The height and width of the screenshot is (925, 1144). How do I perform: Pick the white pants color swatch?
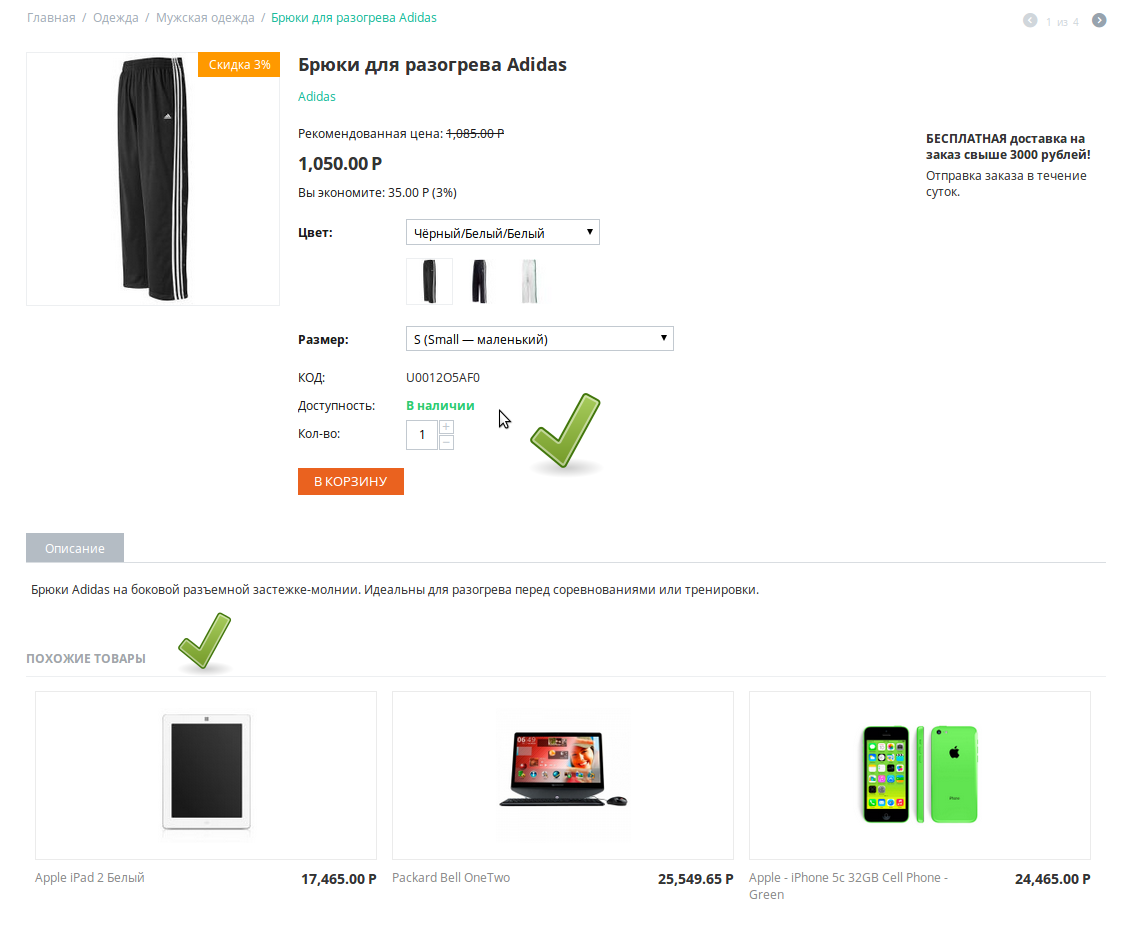pyautogui.click(x=530, y=281)
